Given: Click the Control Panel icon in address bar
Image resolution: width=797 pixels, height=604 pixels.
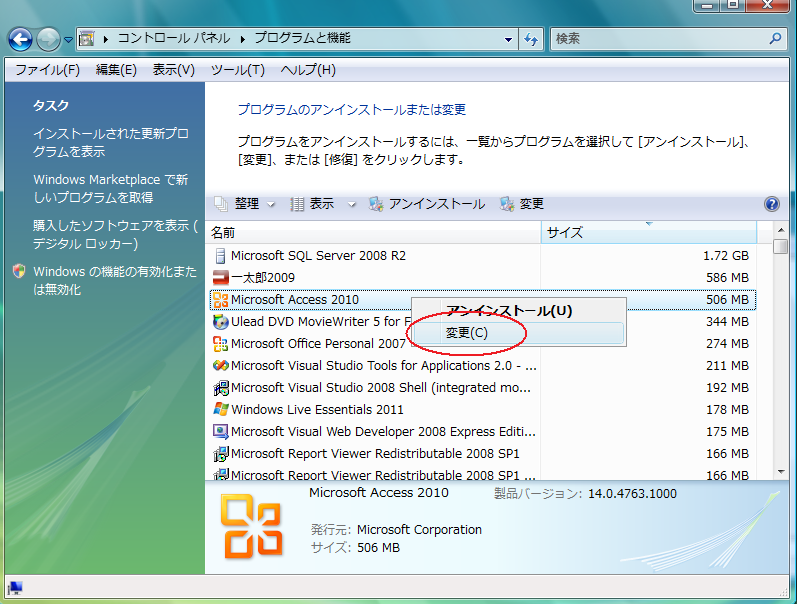Looking at the screenshot, I should [x=87, y=39].
